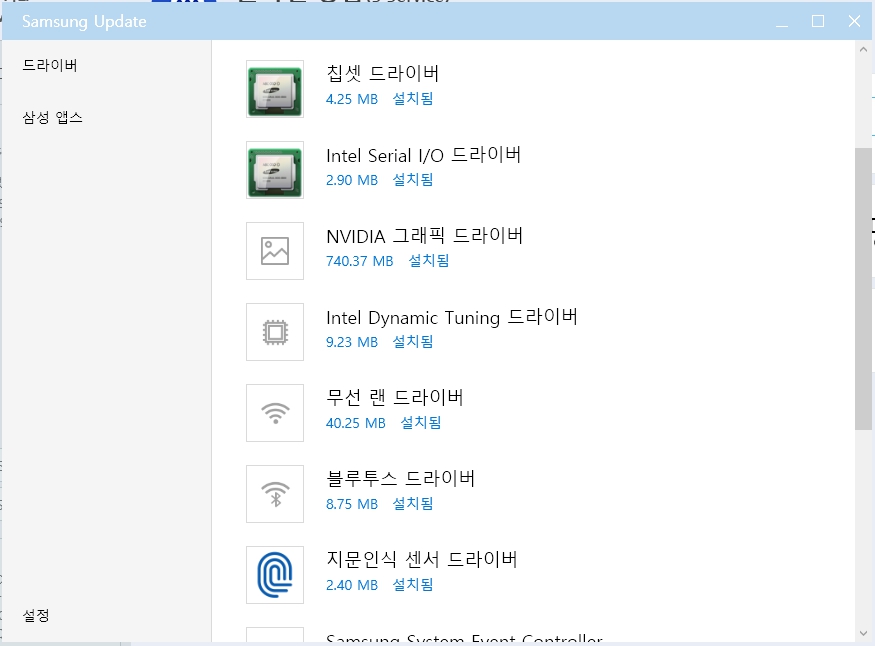Click the 블루투스 driver Bluetooth icon
Screen dimensions: 875x646
point(275,494)
